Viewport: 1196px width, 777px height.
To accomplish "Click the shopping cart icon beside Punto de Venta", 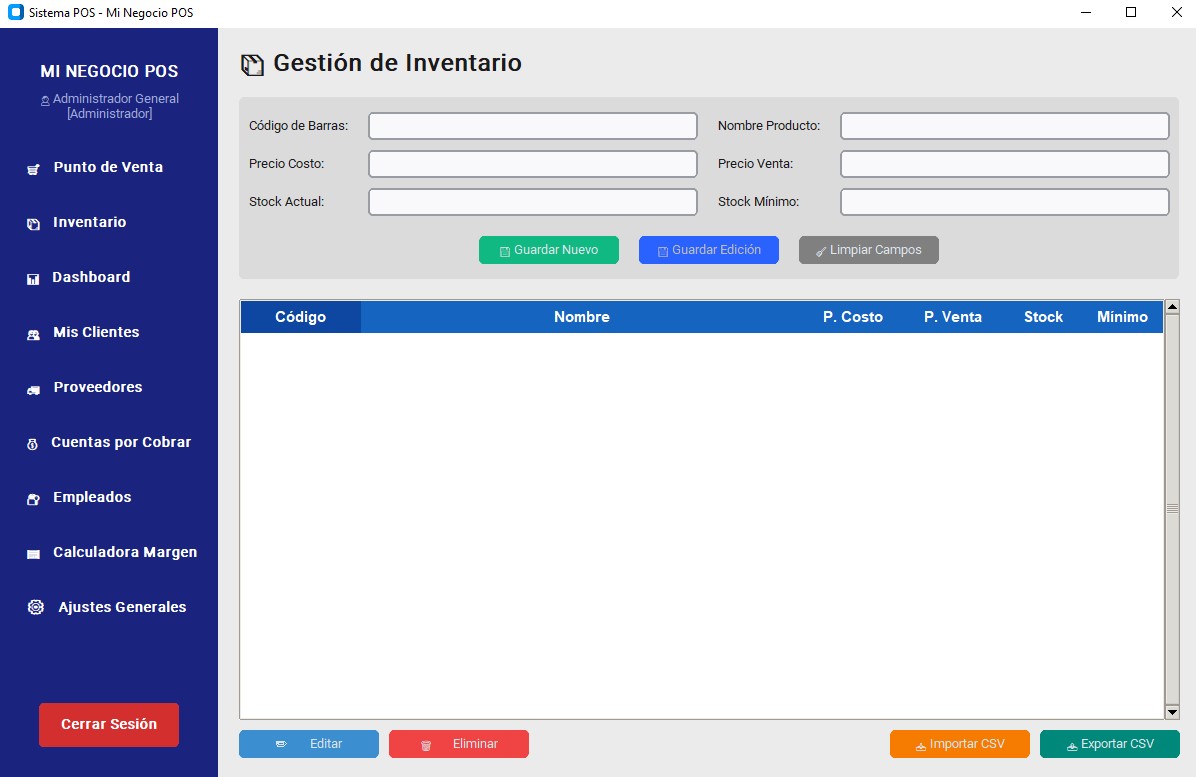I will click(x=34, y=169).
